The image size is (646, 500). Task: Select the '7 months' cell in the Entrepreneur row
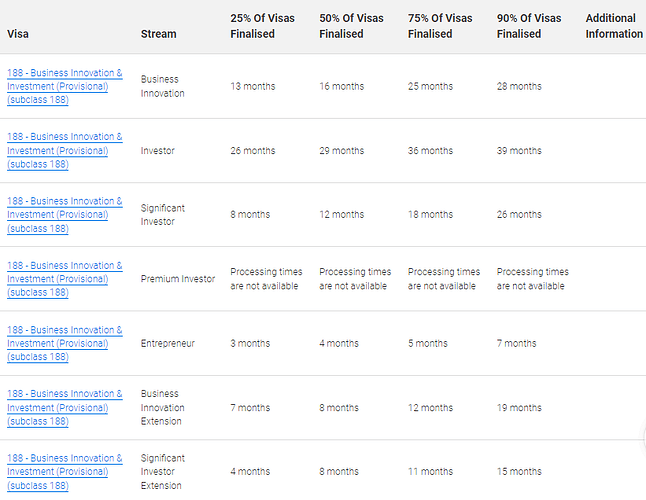(517, 343)
